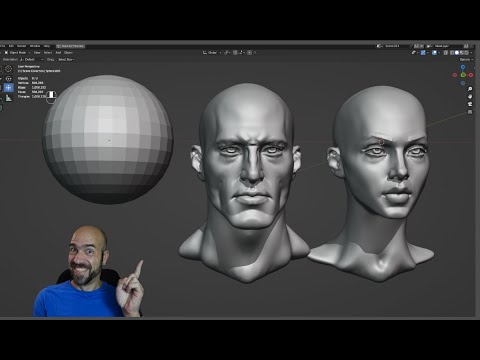480x360 pixels.
Task: Switch to wireframe viewport shading
Action: pos(452,53)
